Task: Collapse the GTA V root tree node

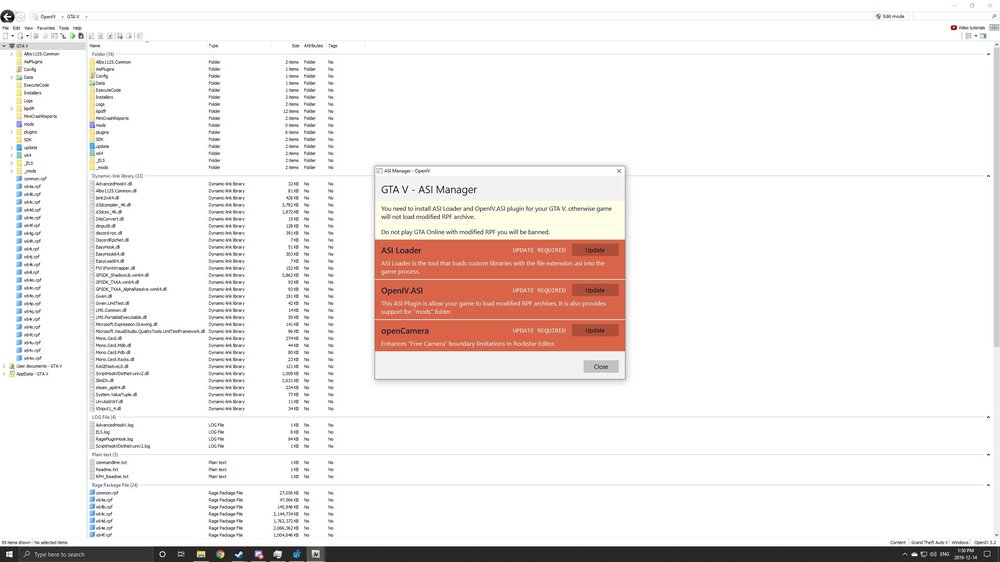Action: [4, 46]
